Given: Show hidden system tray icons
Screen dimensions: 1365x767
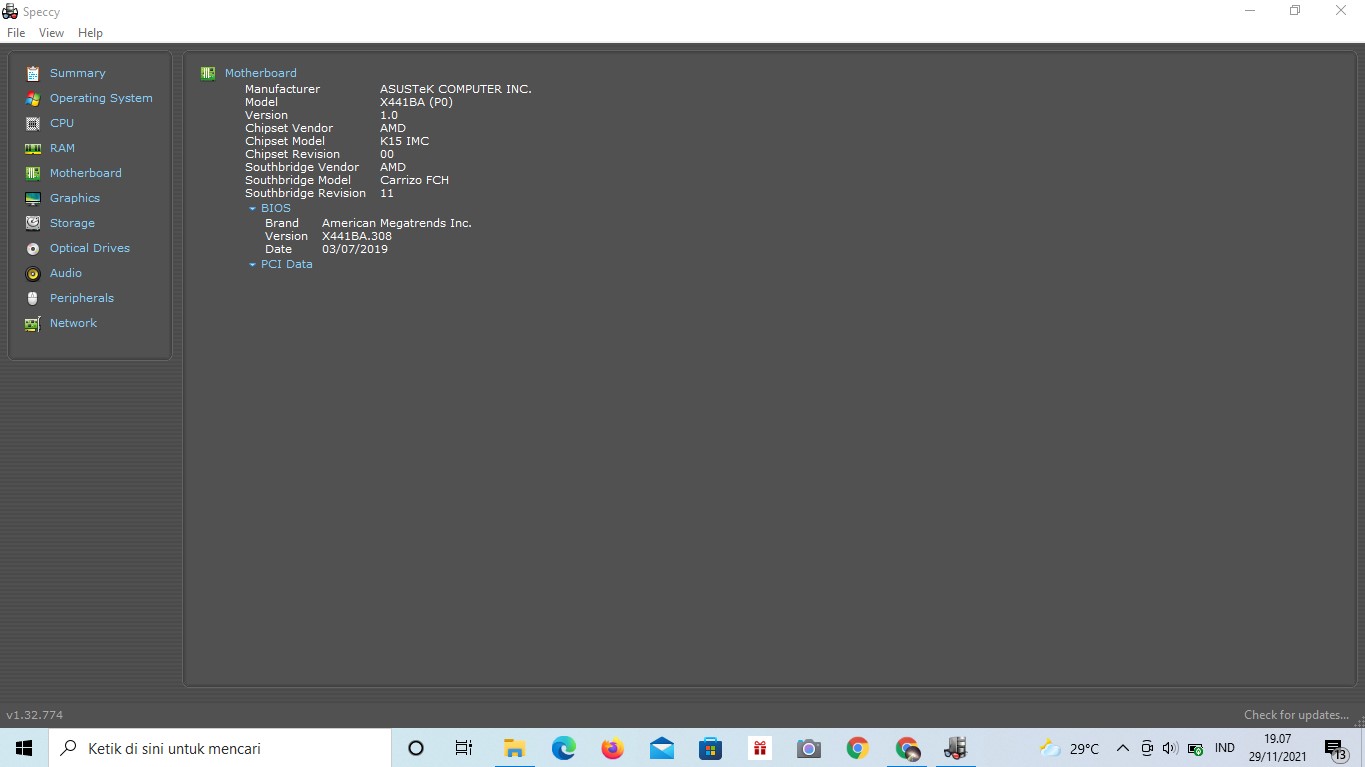Looking at the screenshot, I should pos(1122,748).
